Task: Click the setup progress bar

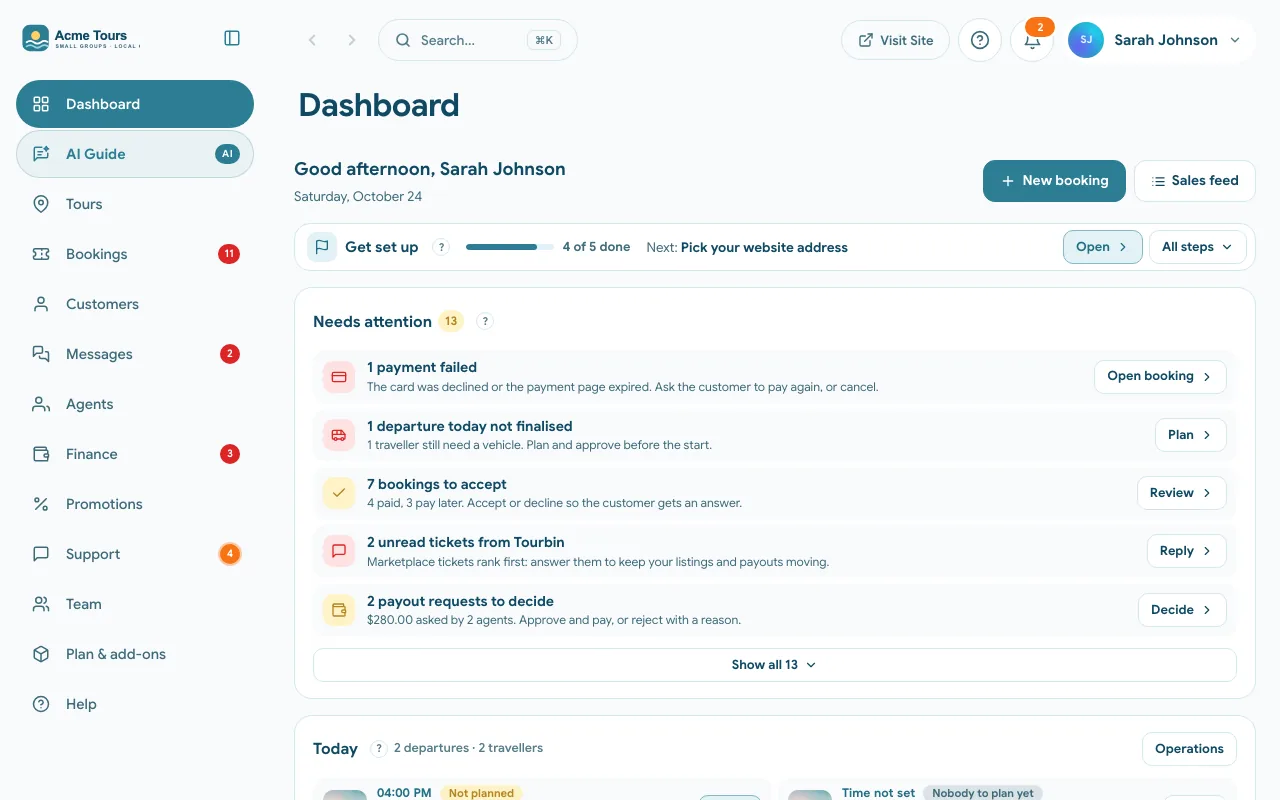Action: [x=510, y=247]
